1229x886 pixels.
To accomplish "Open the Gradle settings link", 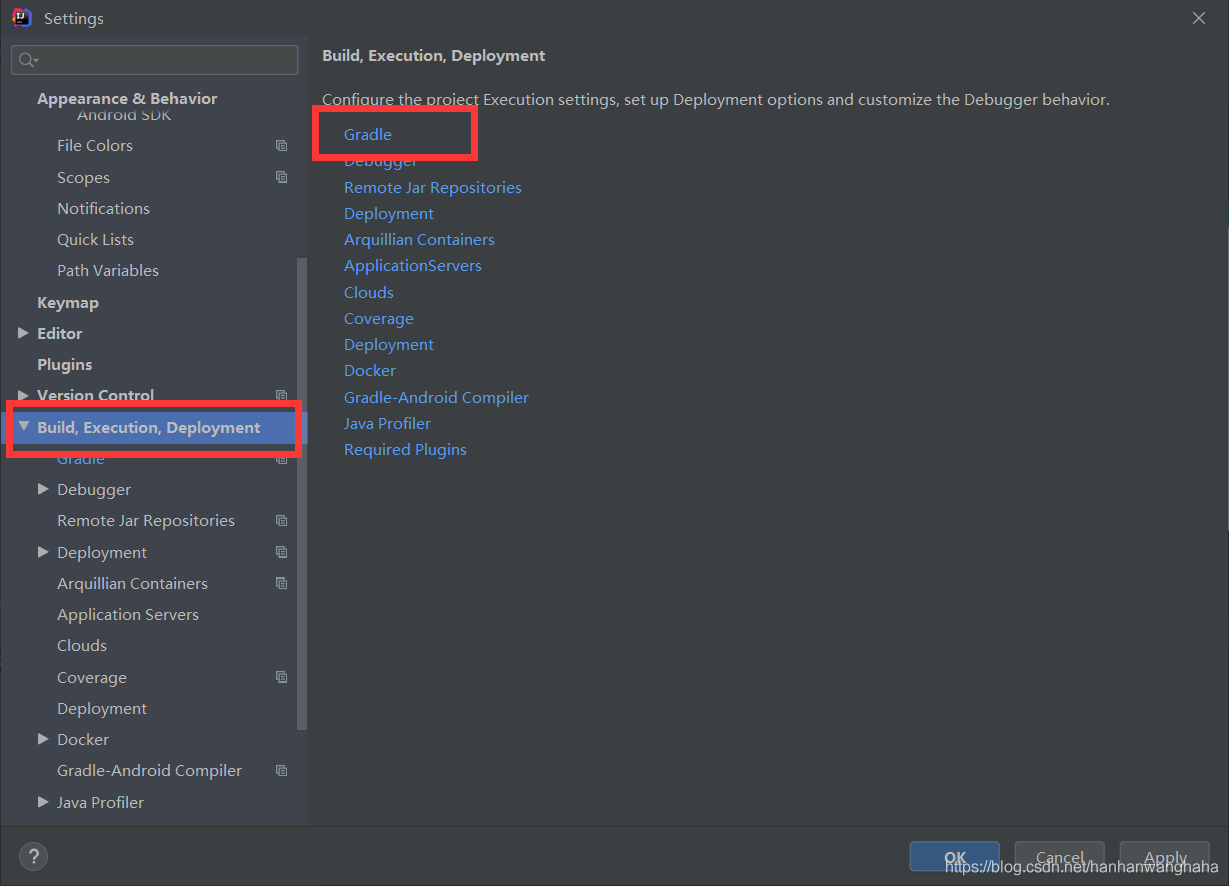I will (367, 134).
